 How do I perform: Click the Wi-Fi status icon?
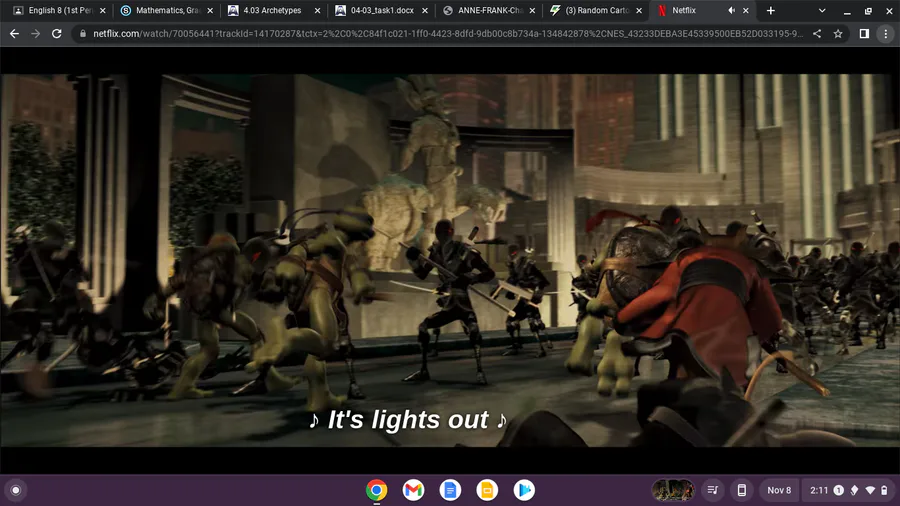click(x=870, y=490)
